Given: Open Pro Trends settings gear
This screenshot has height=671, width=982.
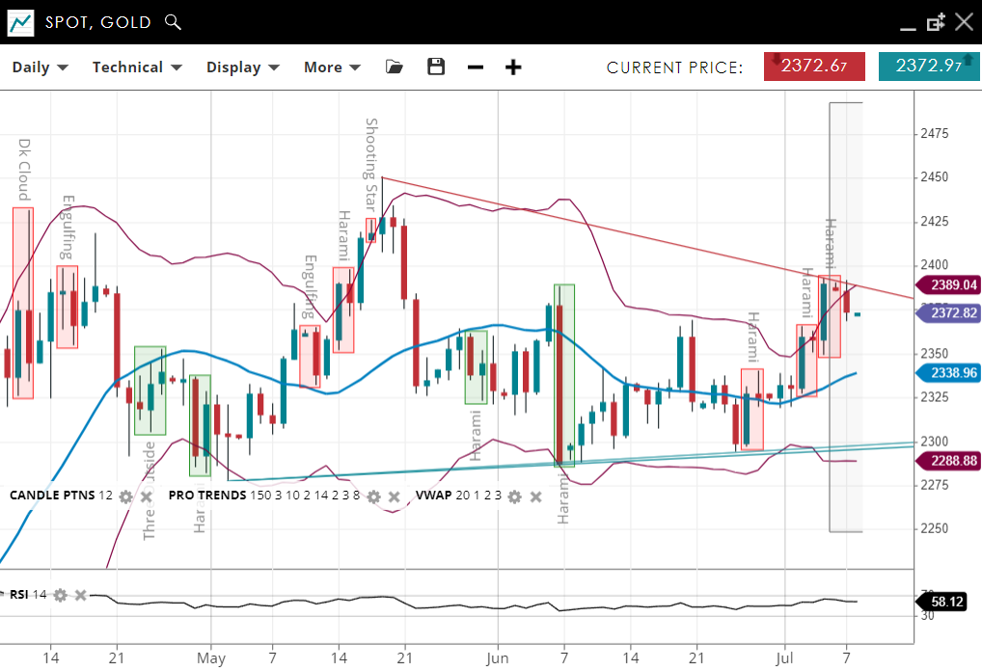Looking at the screenshot, I should (x=373, y=496).
